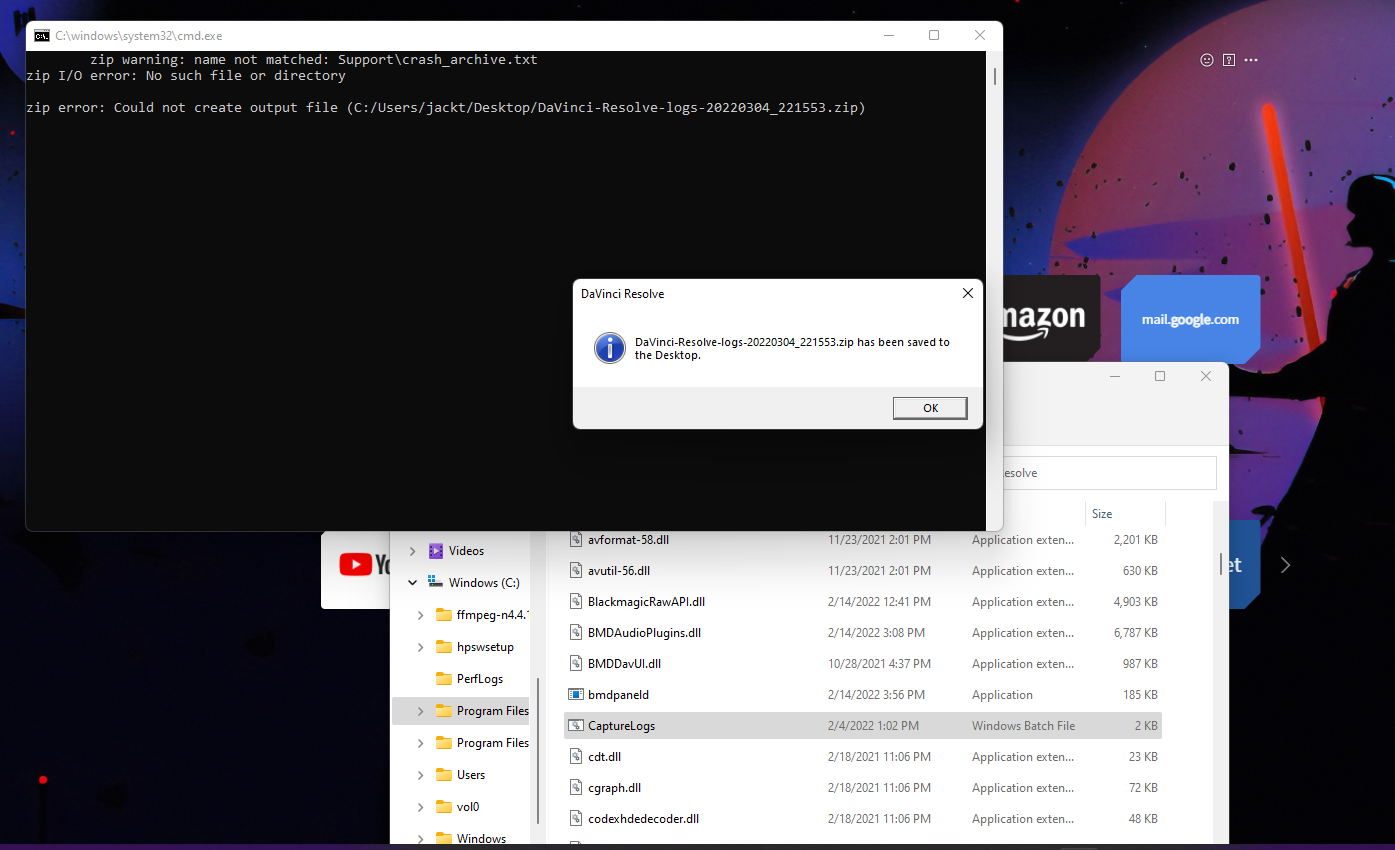Click the next arrow beside shortcut tiles
Screen dimensions: 1395x850
(x=1286, y=565)
